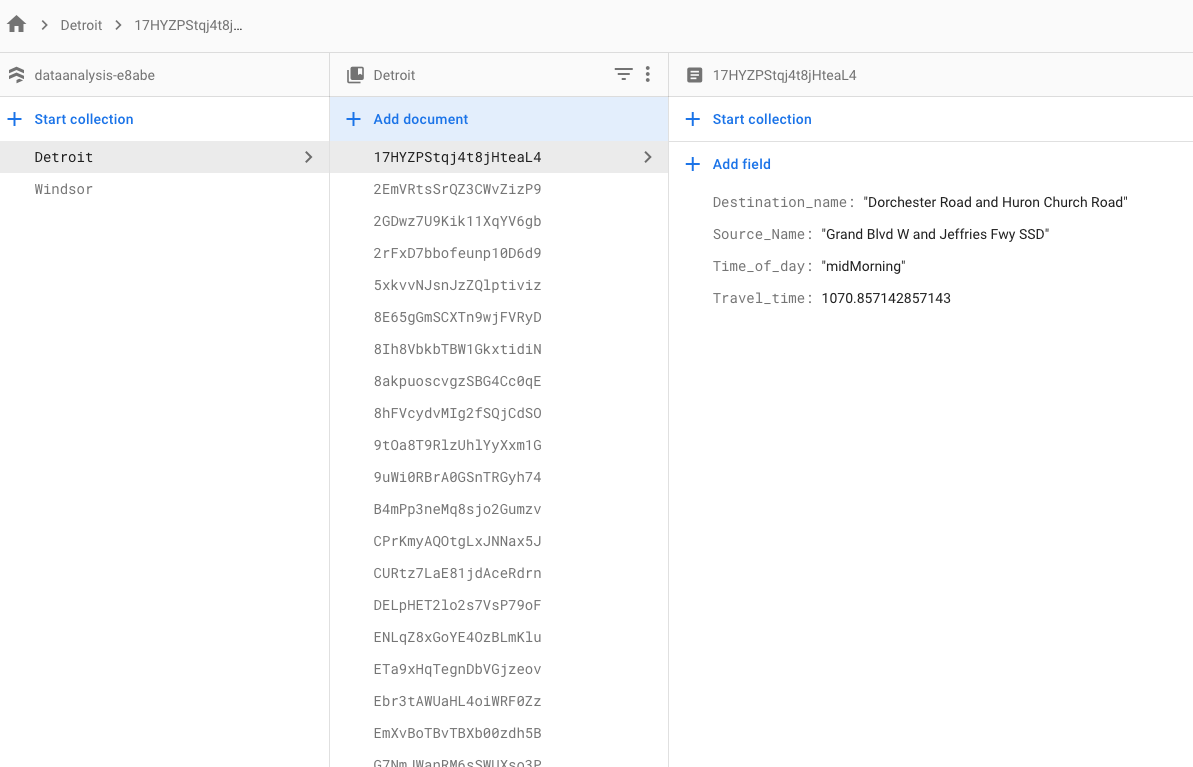Viewport: 1193px width, 767px height.
Task: Open the filter list icon in Detroit panel
Action: click(x=623, y=74)
